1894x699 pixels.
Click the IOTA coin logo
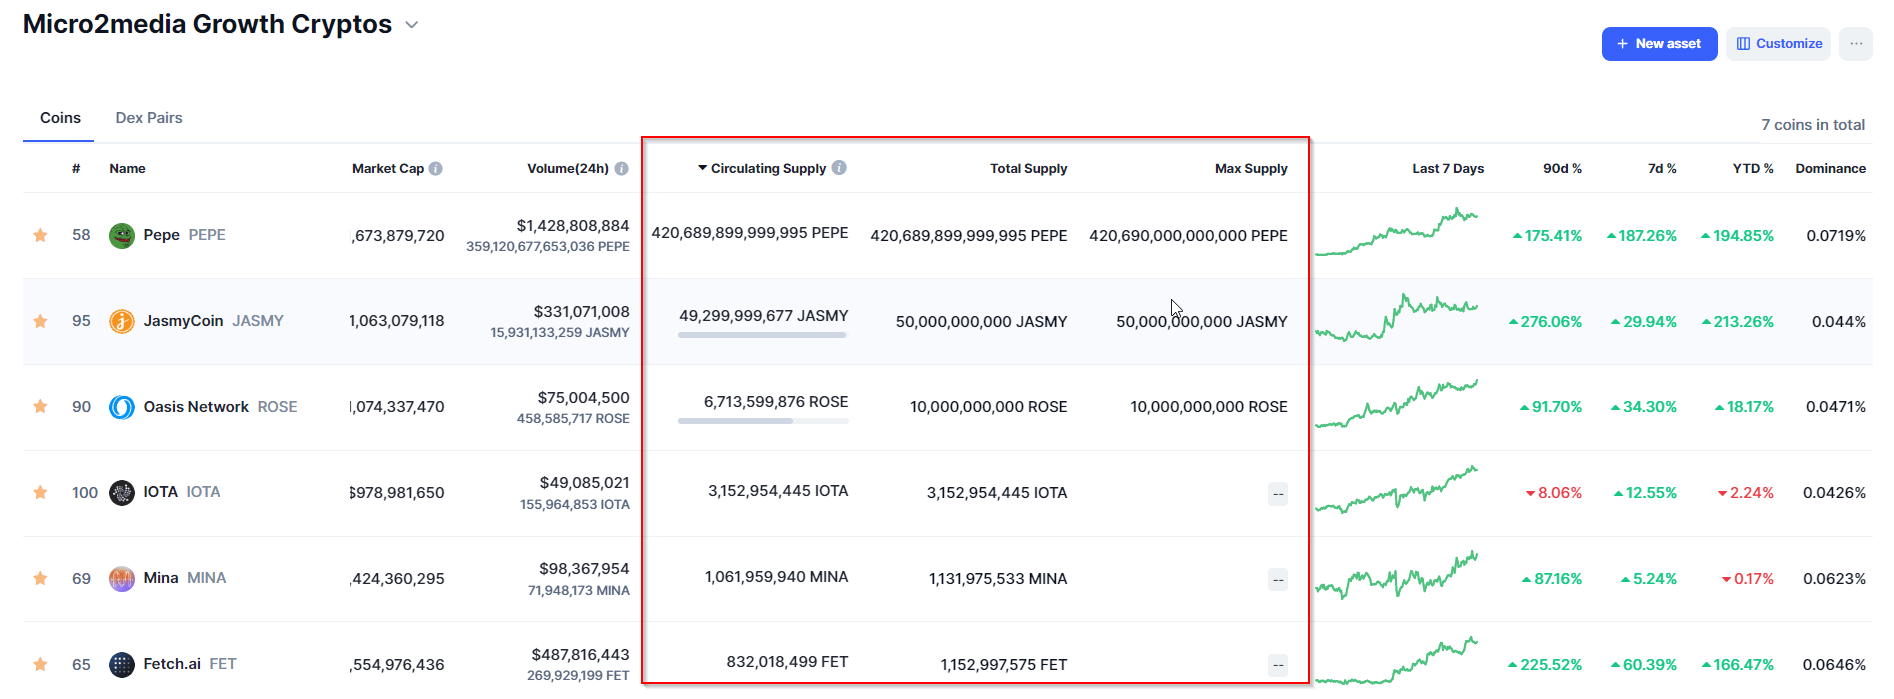[x=122, y=493]
